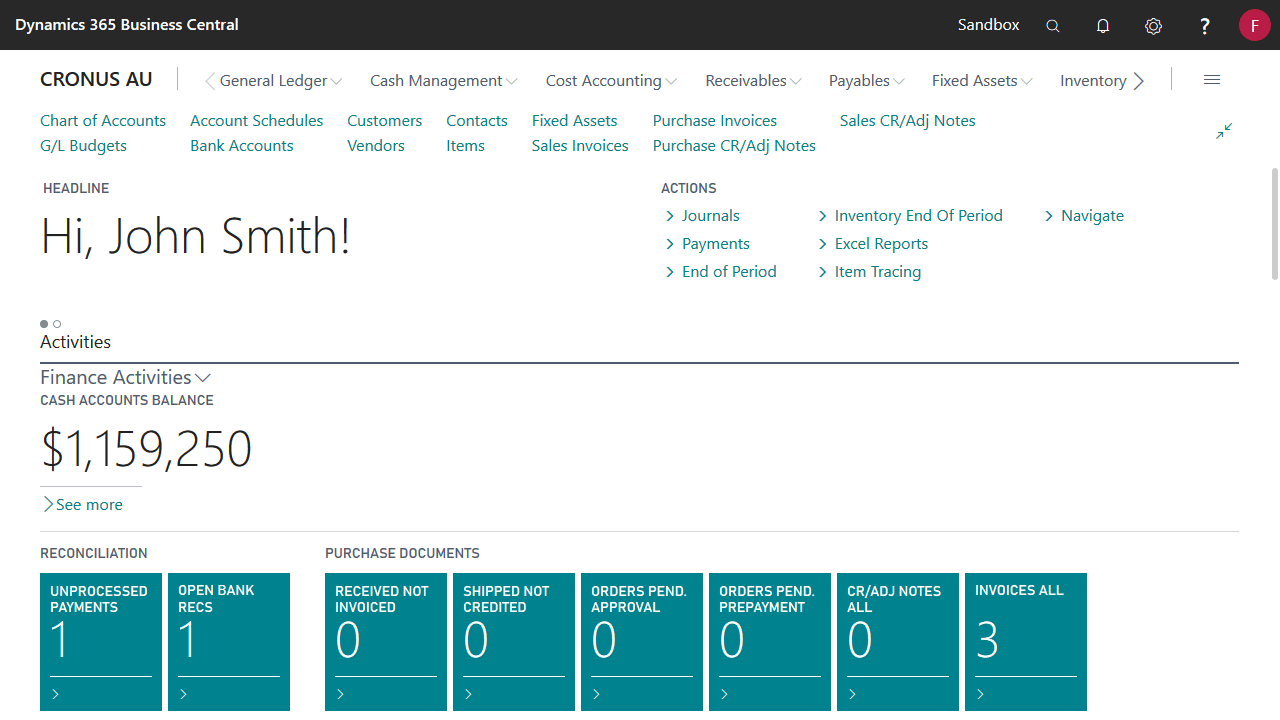This screenshot has height=720, width=1280.
Task: Click the $1,159,250 cash accounts balance
Action: tap(146, 449)
